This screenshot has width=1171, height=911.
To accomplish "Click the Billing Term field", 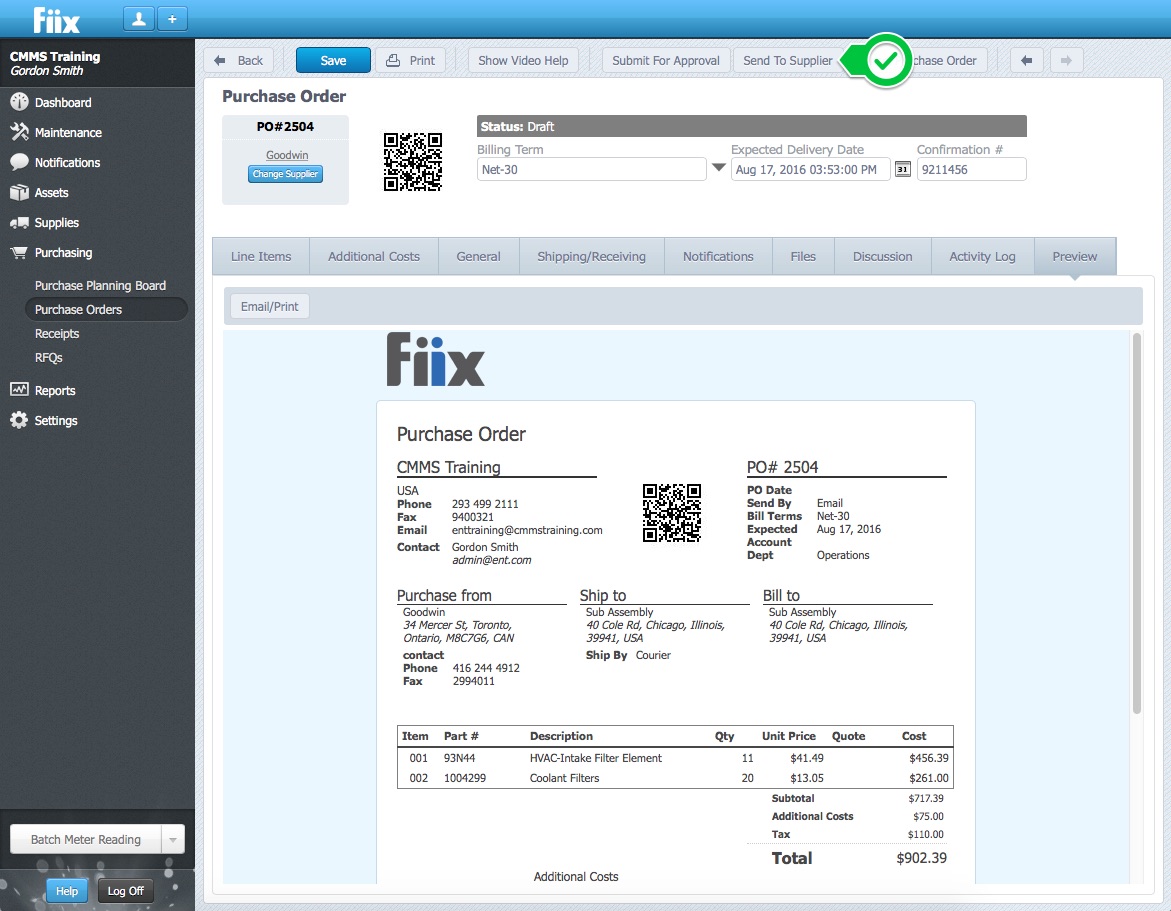I will [x=591, y=170].
